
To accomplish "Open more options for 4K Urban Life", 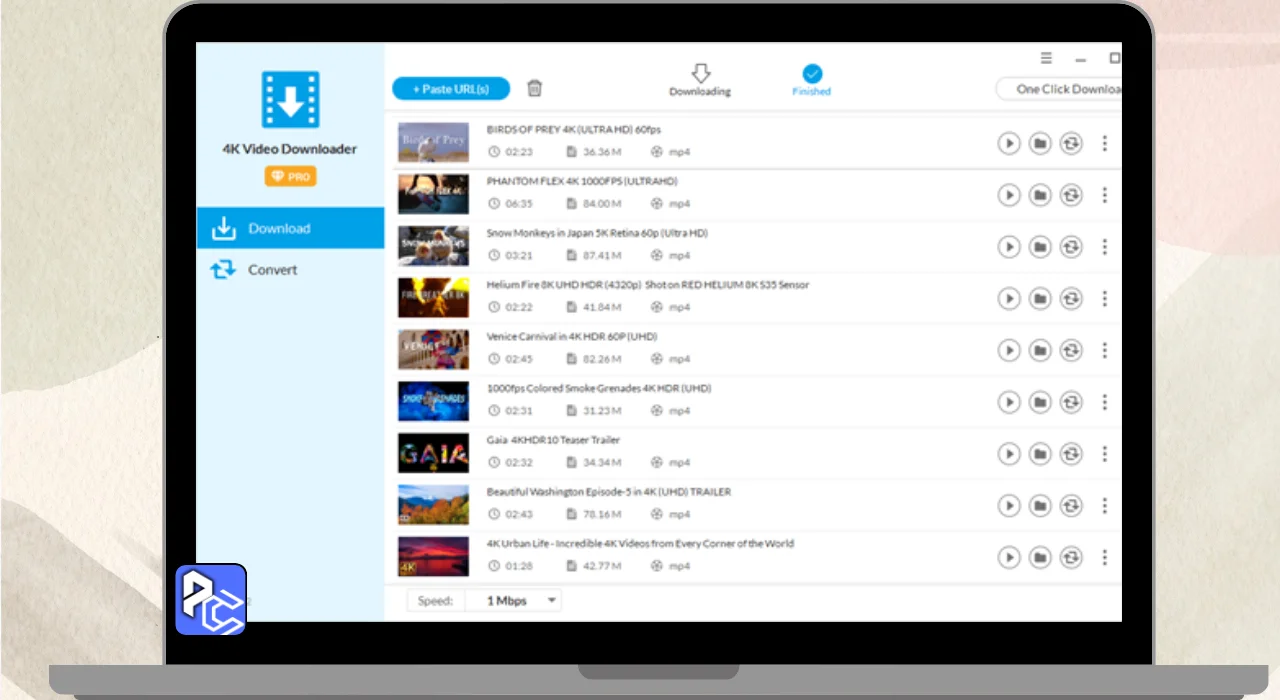I will coord(1104,557).
